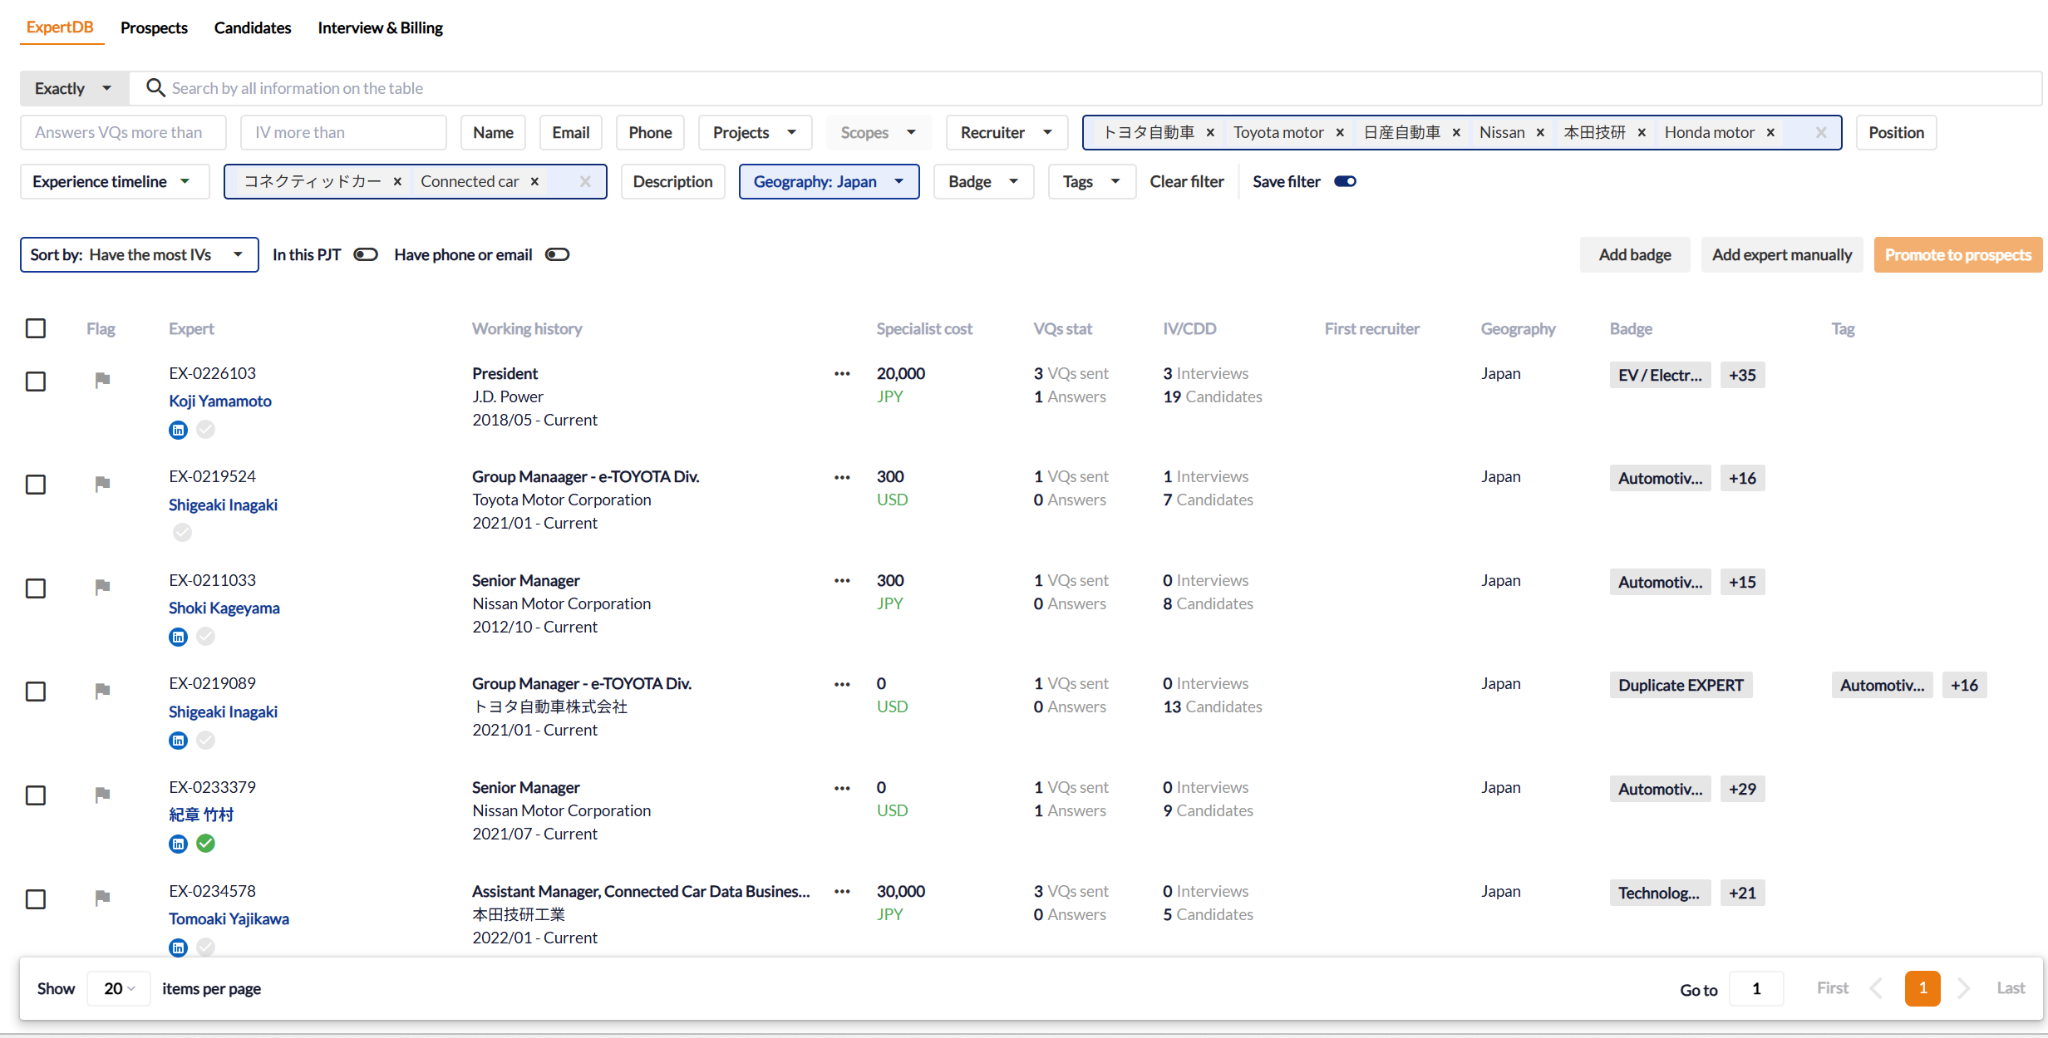2048x1038 pixels.
Task: Flag expert EX-0219089 Shigeaki Inagaki
Action: (x=102, y=691)
